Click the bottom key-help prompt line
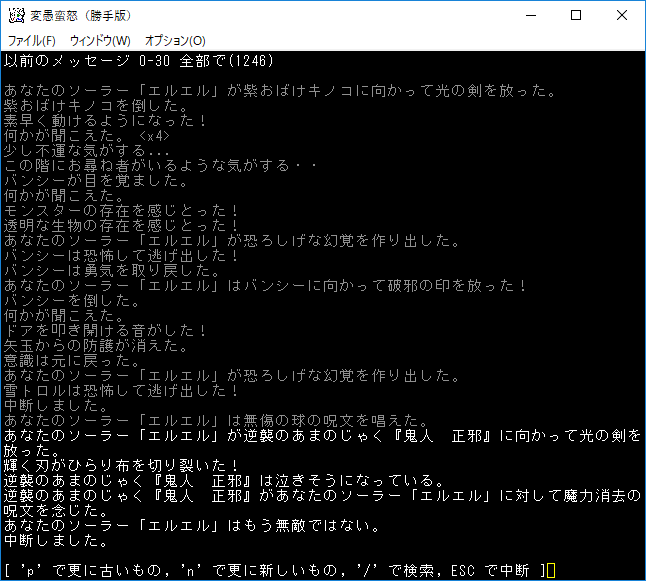This screenshot has height=581, width=646. (x=272, y=570)
